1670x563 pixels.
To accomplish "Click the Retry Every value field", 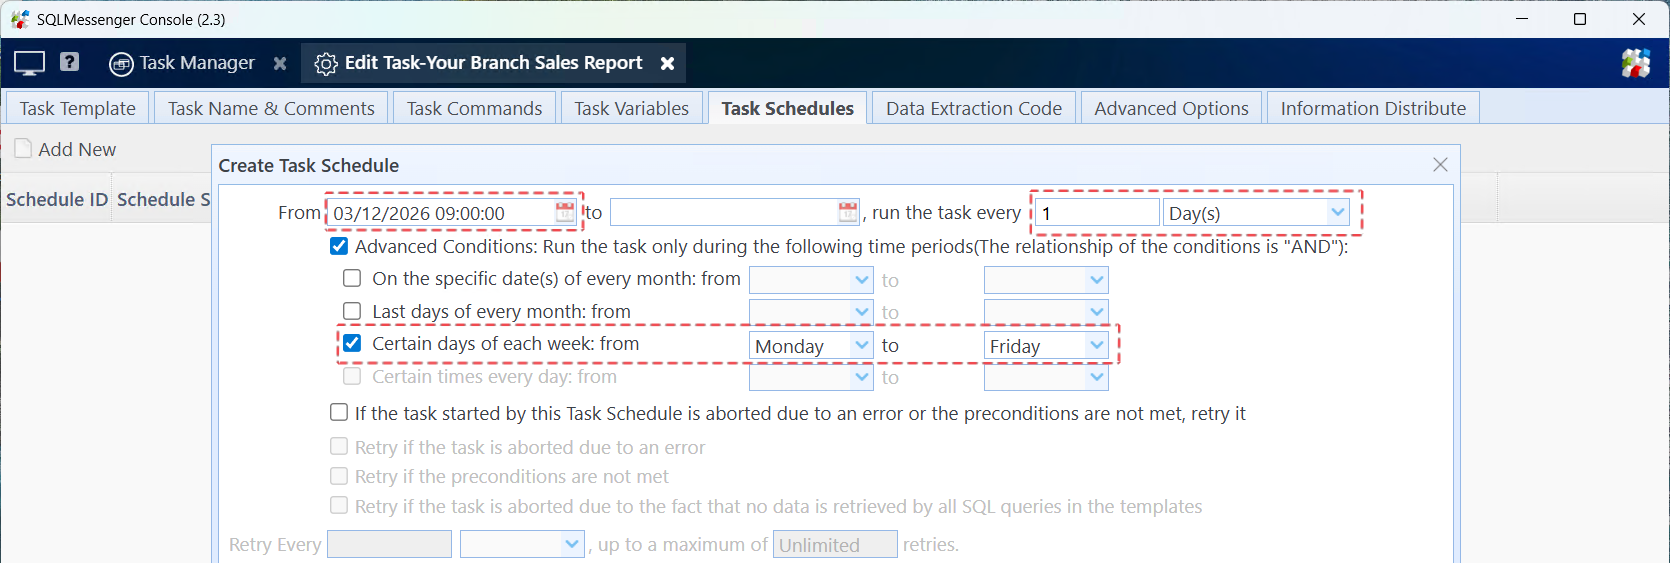I will tap(389, 544).
